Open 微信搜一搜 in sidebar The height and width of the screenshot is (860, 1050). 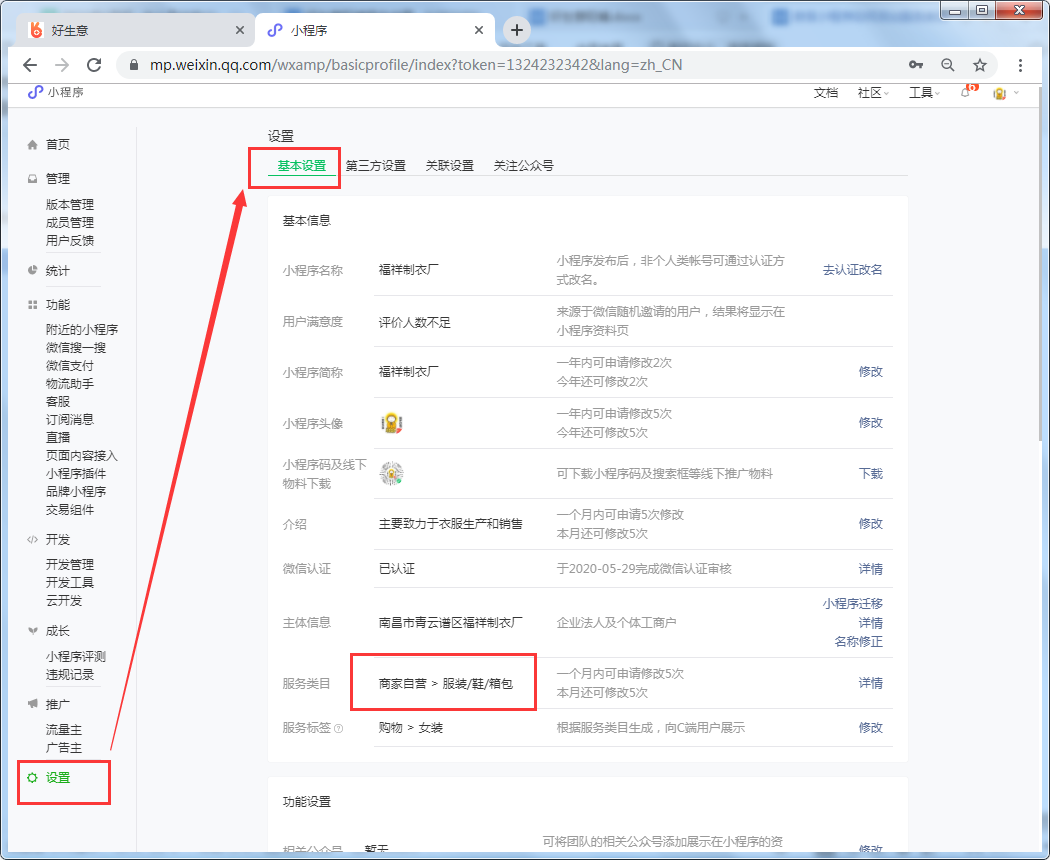76,348
